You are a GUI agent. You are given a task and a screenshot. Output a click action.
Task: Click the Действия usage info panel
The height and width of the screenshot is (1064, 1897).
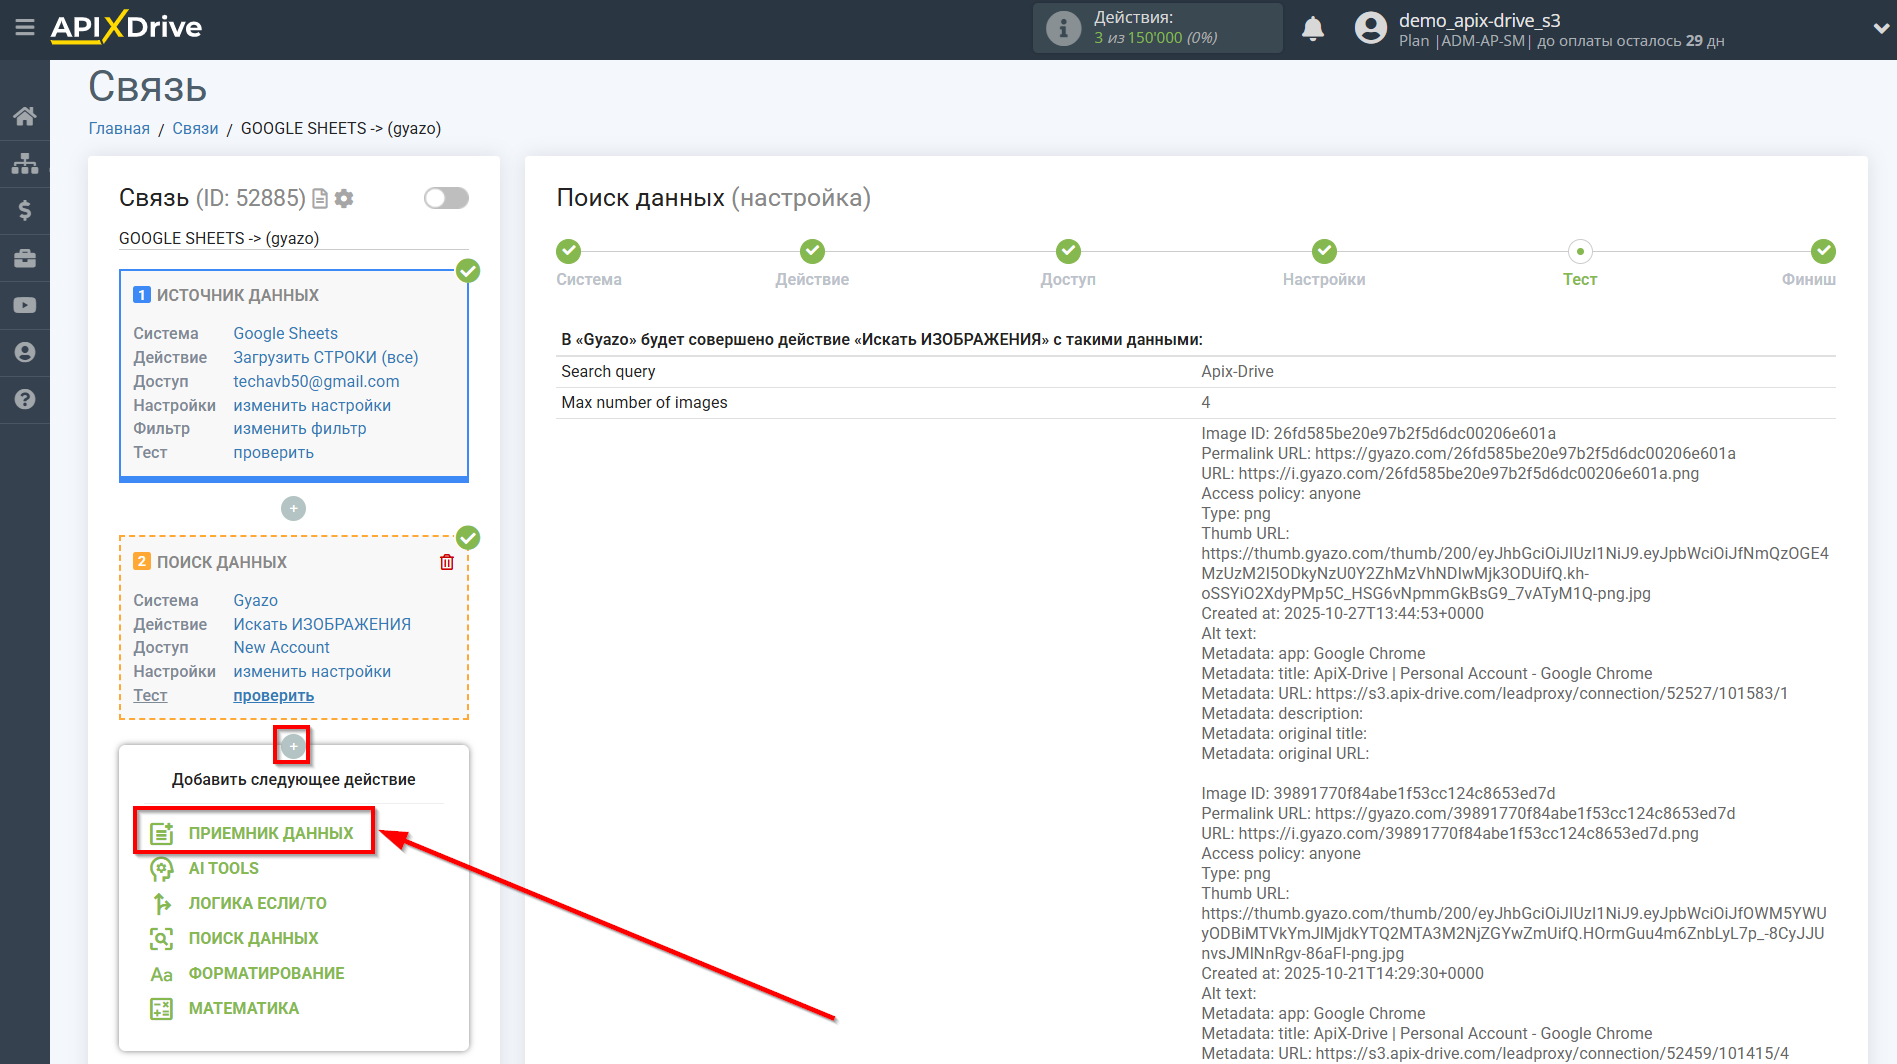[1156, 28]
